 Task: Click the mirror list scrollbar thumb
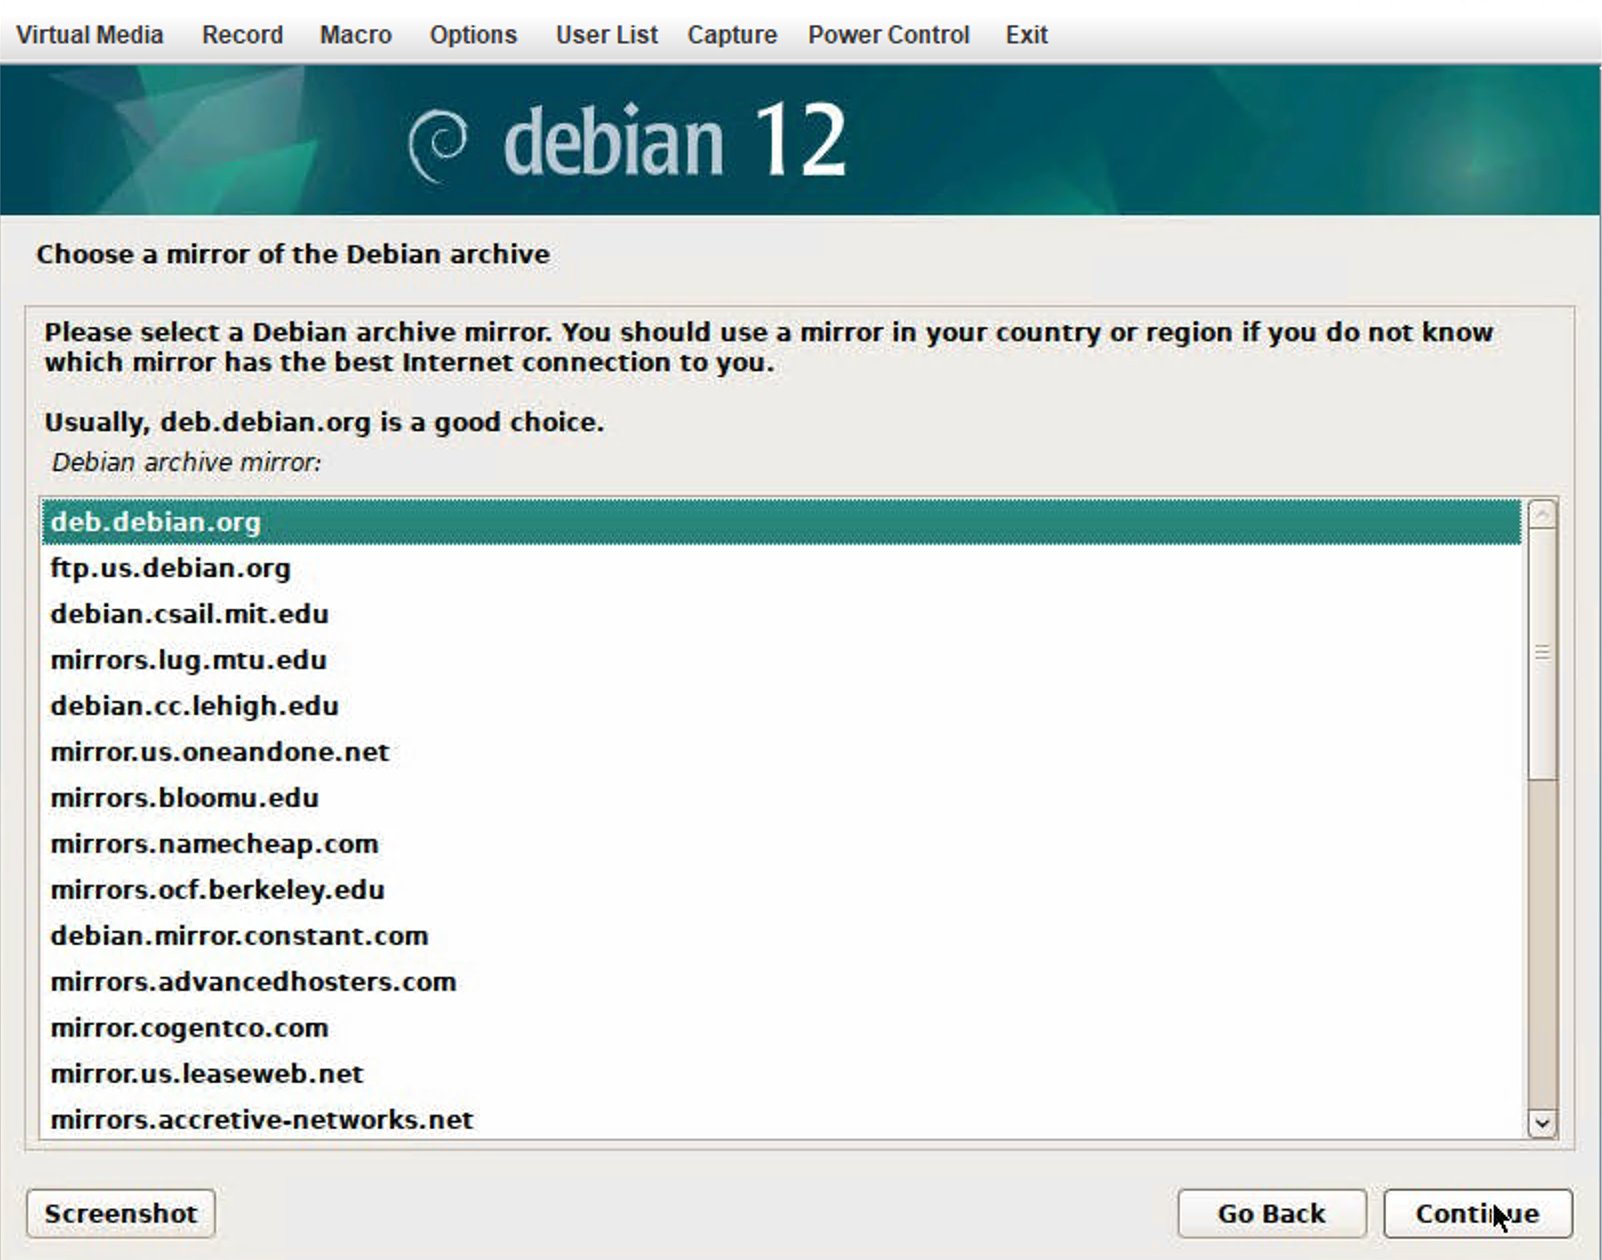coord(1542,652)
